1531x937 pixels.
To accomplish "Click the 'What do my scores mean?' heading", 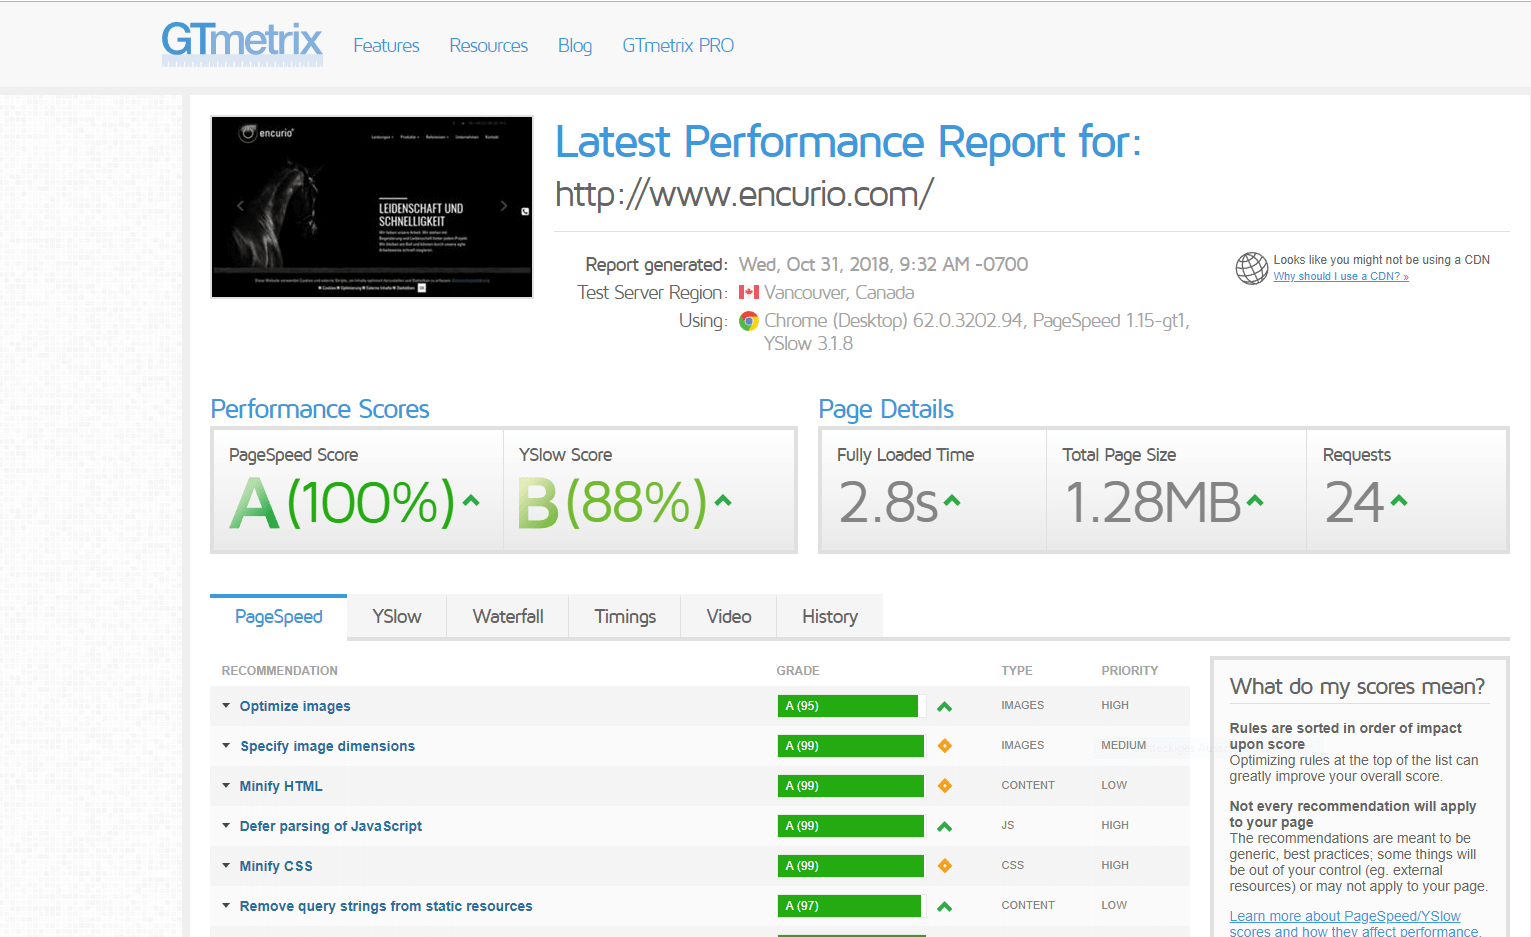I will tap(1357, 687).
